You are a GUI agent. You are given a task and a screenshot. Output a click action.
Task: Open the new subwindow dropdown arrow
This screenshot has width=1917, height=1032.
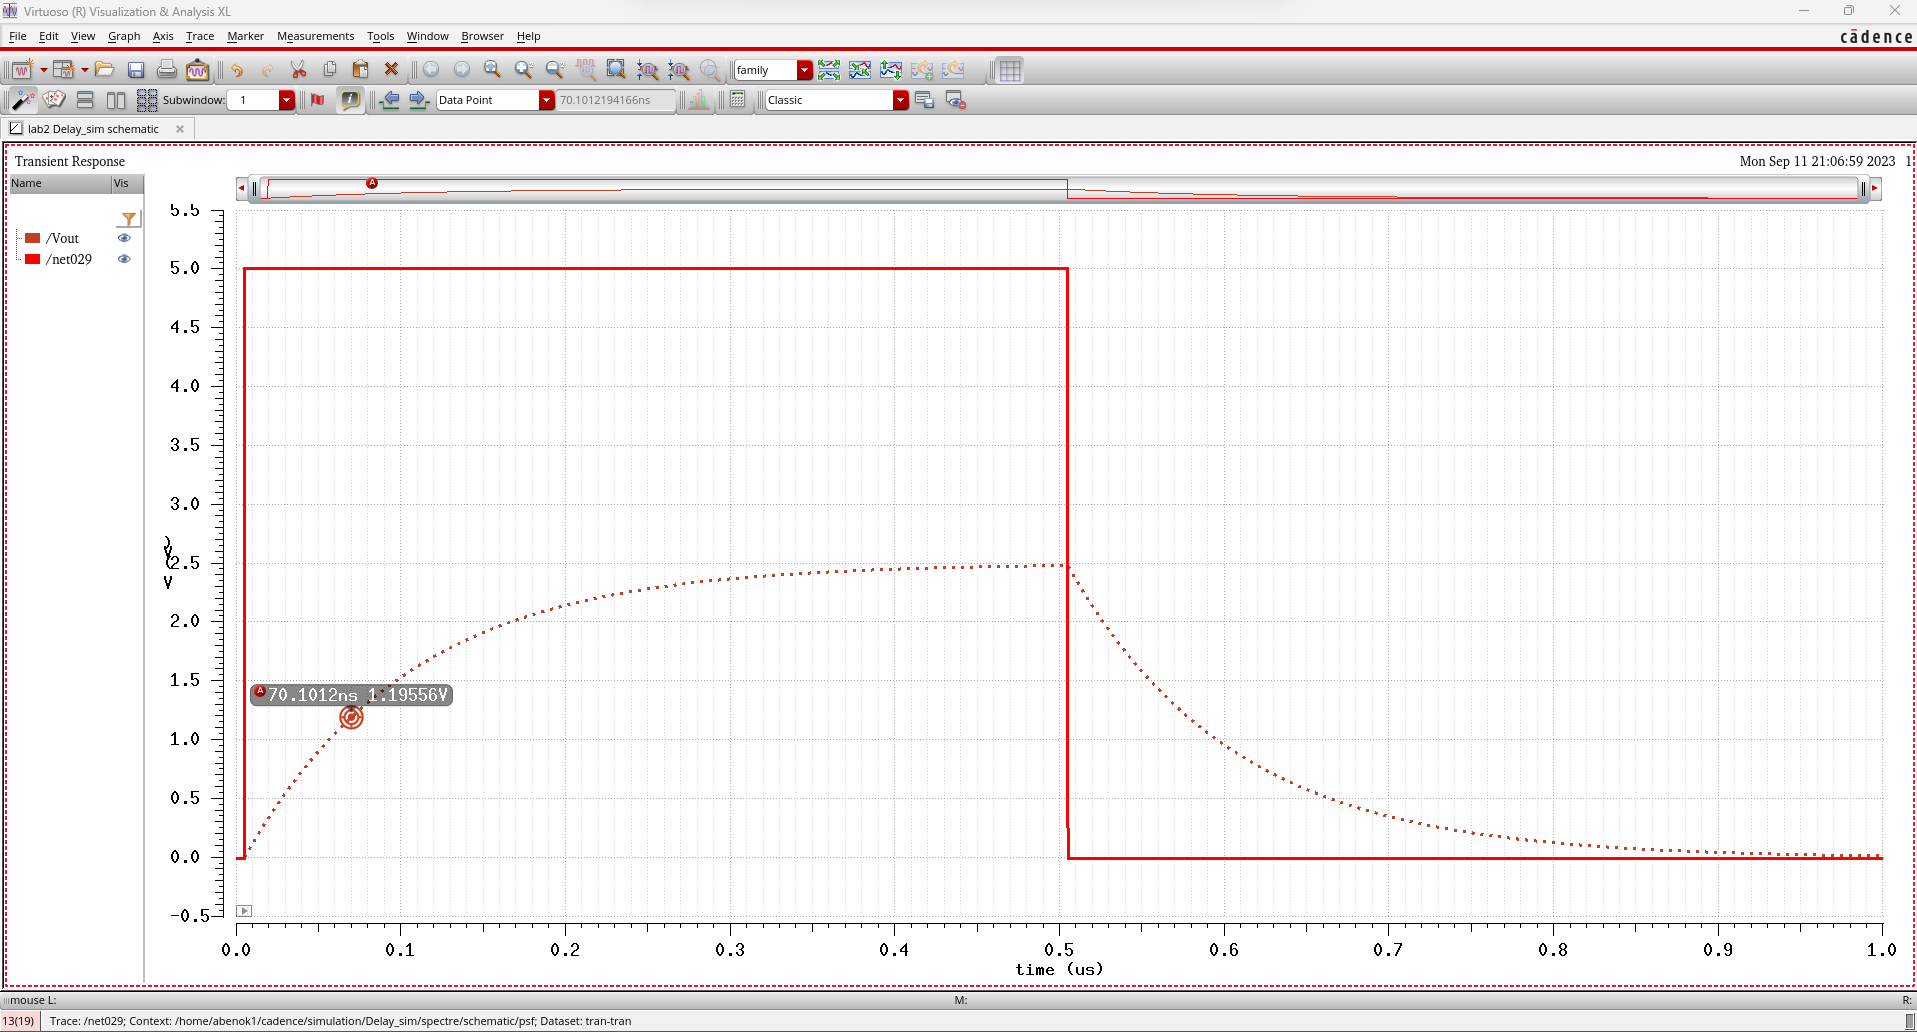pos(85,70)
